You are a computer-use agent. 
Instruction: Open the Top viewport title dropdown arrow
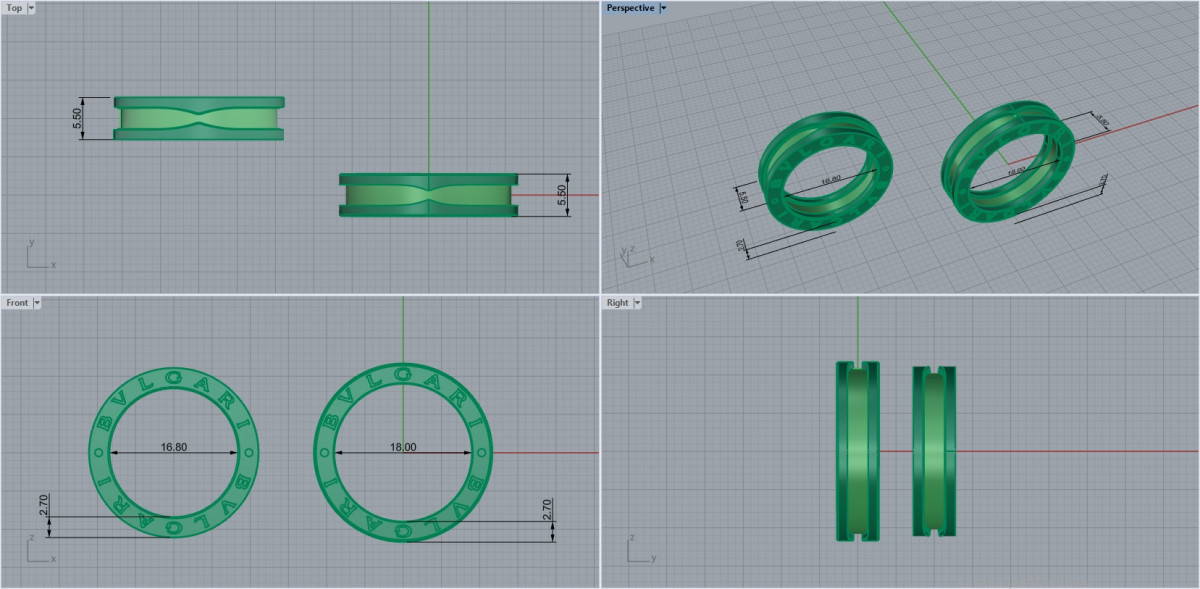31,7
